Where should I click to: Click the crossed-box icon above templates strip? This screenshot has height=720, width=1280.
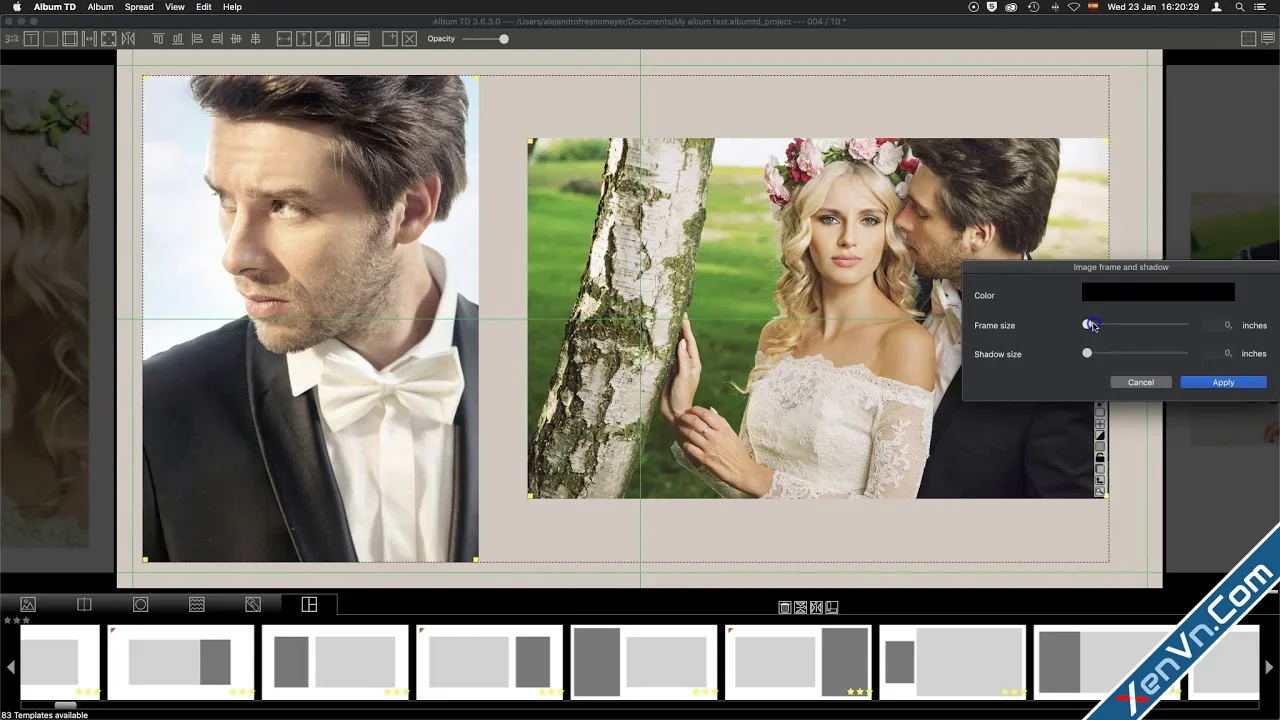click(x=800, y=607)
